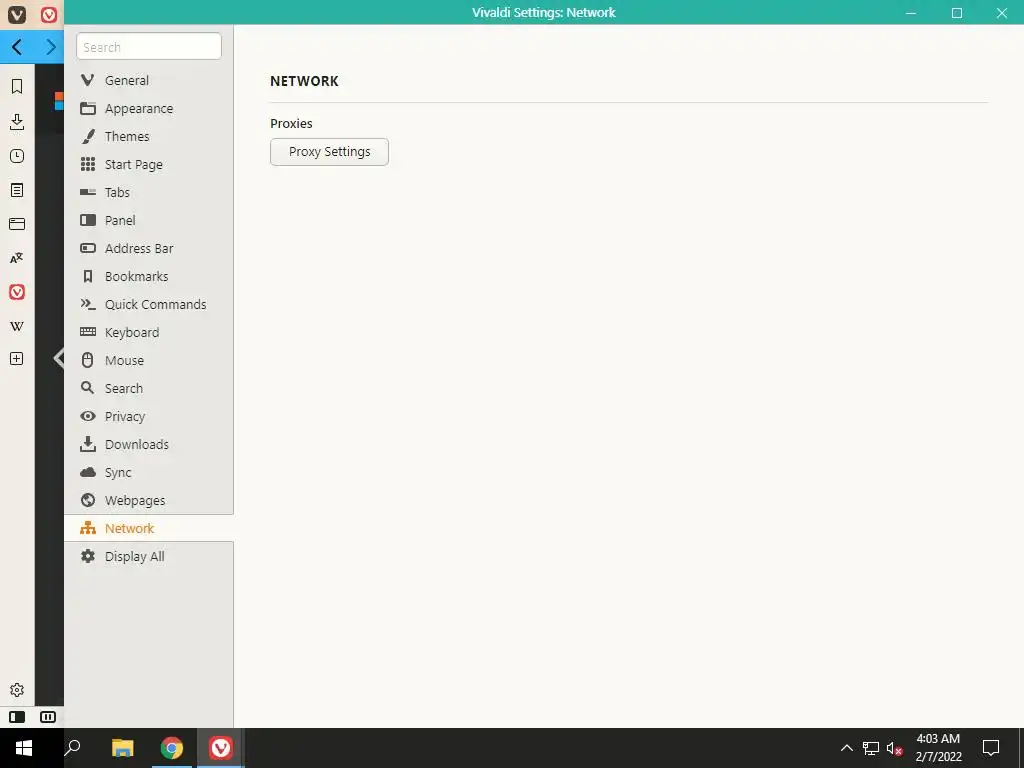Select Search settings category
The height and width of the screenshot is (768, 1024).
[149, 389]
